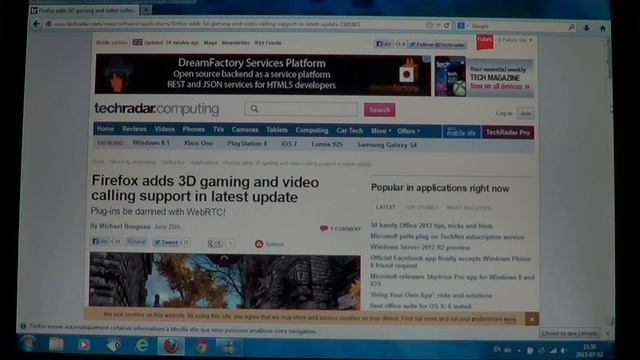This screenshot has height=360, width=640.
Task: Tweet this article
Action: tap(166, 242)
